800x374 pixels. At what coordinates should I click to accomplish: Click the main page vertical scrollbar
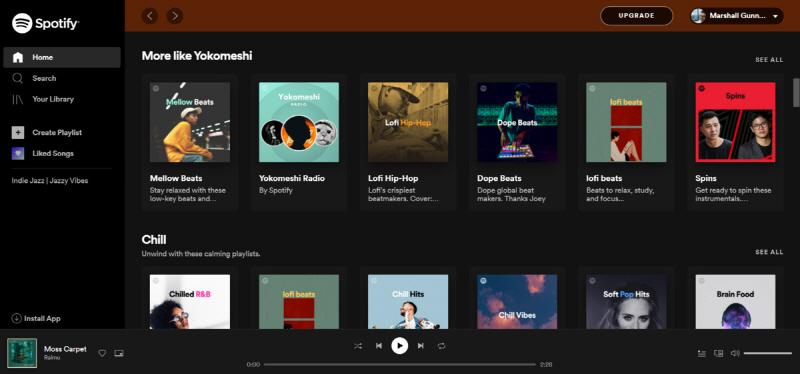tap(796, 92)
